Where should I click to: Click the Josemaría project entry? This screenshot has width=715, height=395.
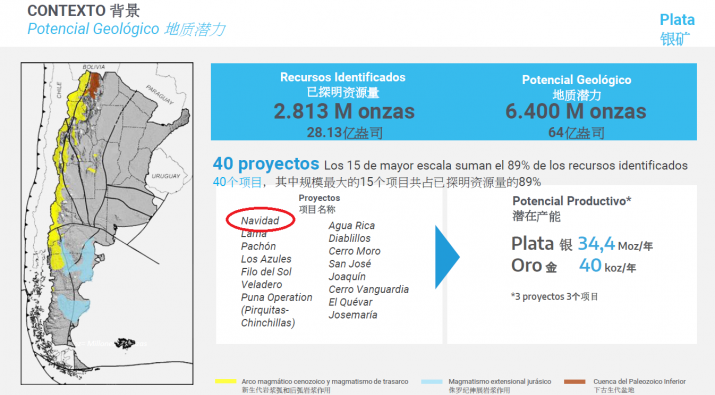click(353, 315)
